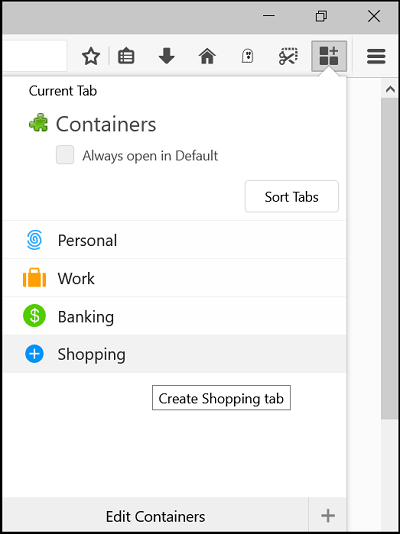Click the bookmark star icon
Image resolution: width=400 pixels, height=534 pixels.
91,57
